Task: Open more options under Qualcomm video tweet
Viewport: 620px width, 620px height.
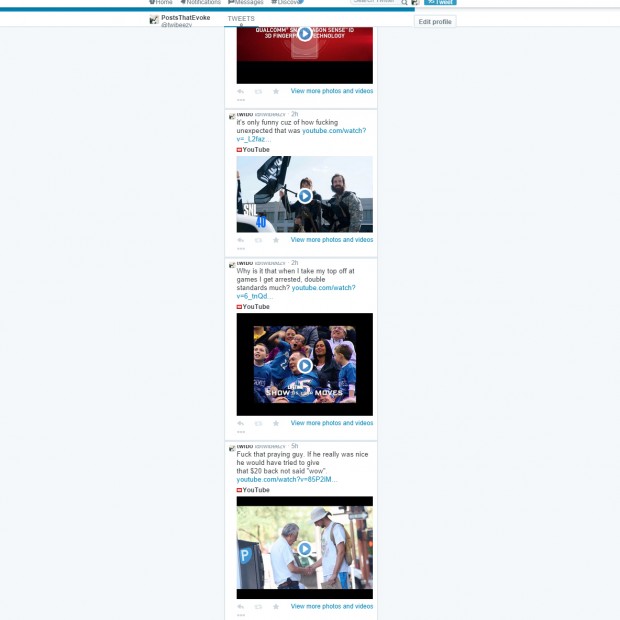Action: point(240,100)
